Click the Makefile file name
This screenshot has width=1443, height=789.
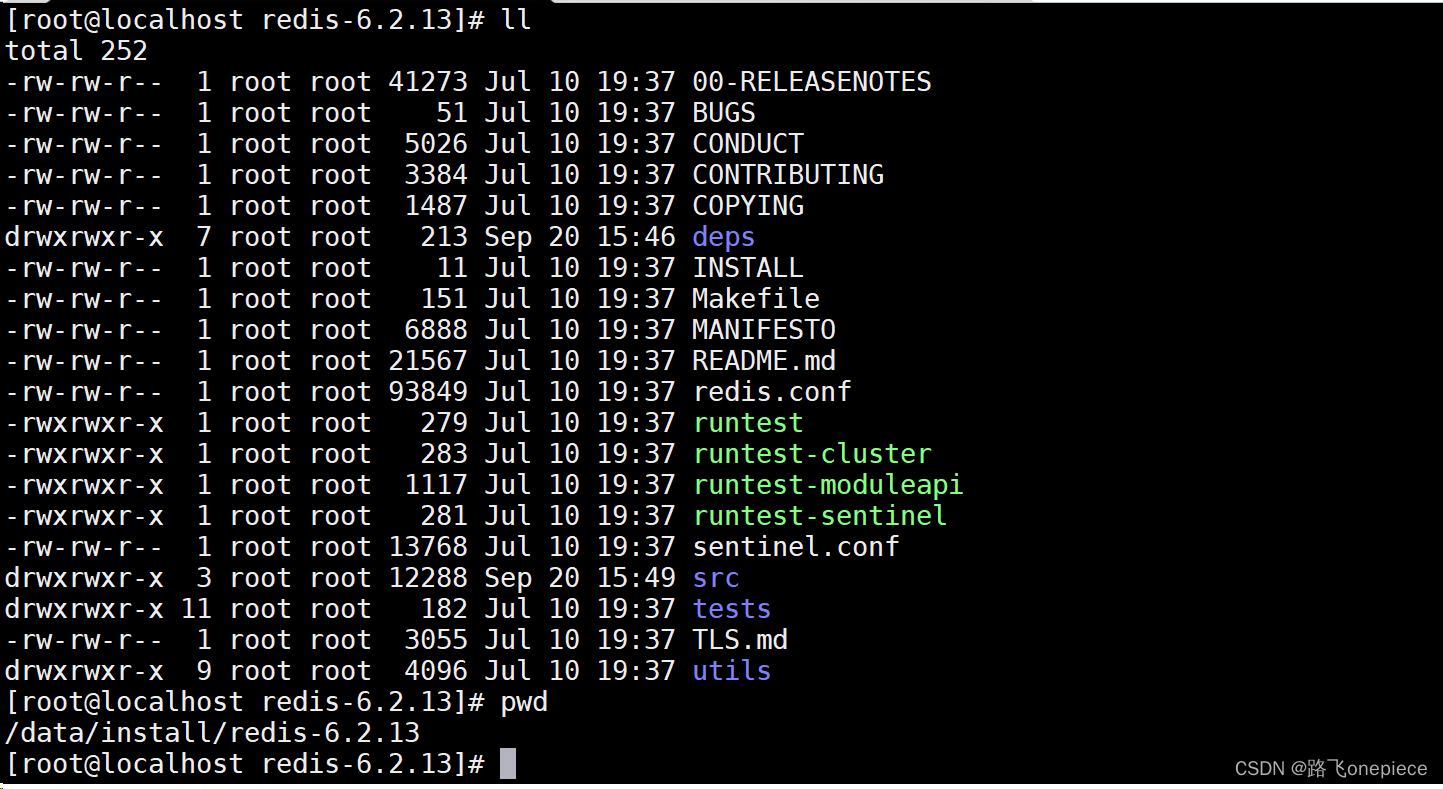point(755,299)
